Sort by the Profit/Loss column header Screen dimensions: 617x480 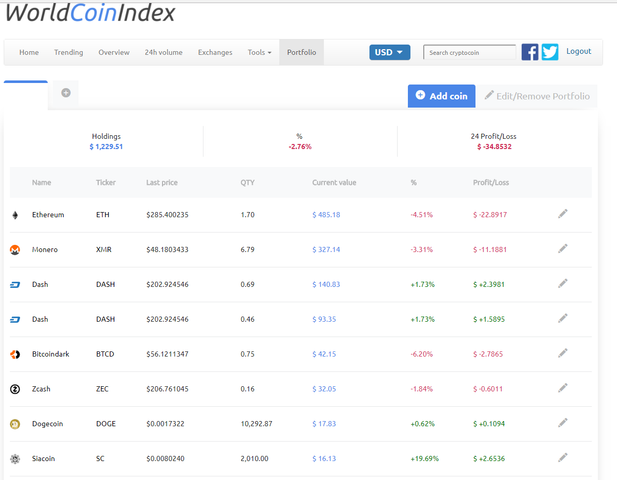(491, 183)
